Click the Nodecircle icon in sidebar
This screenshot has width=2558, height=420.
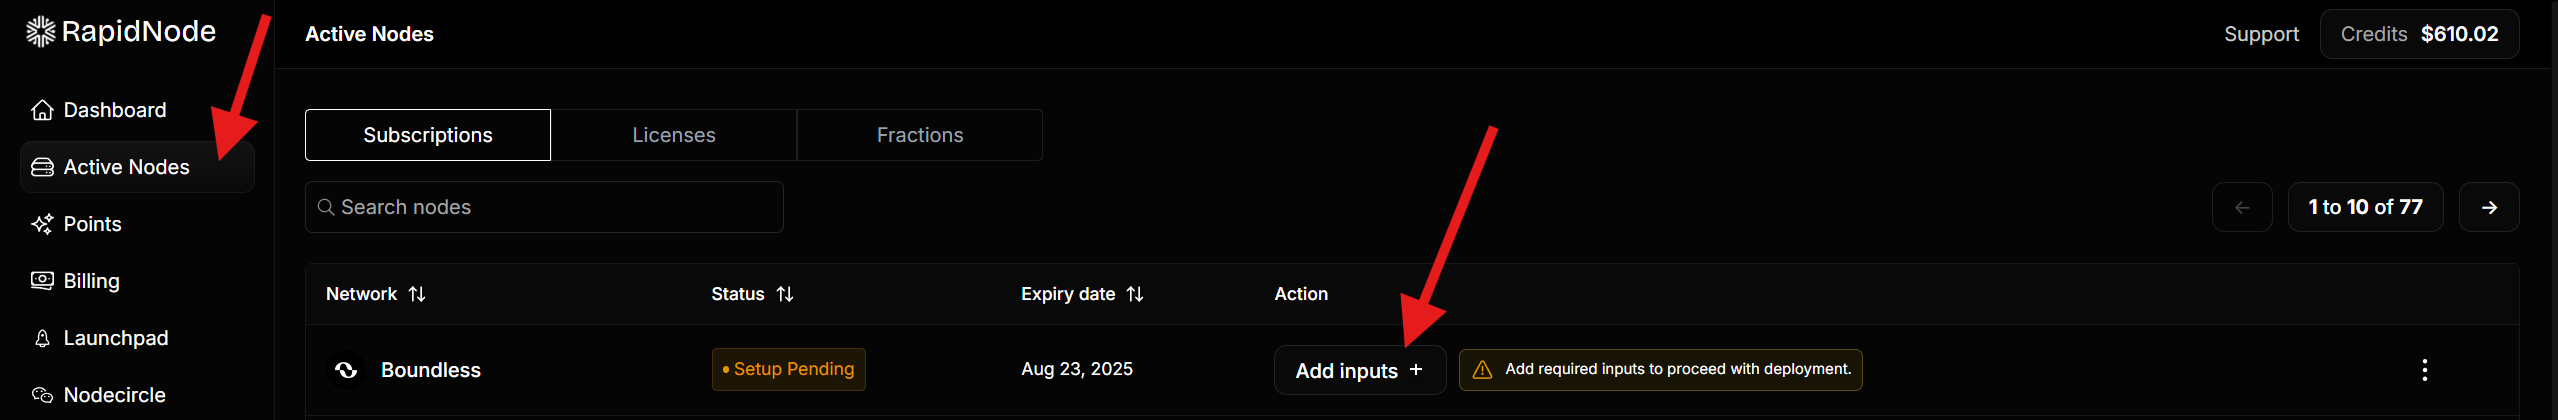click(42, 395)
